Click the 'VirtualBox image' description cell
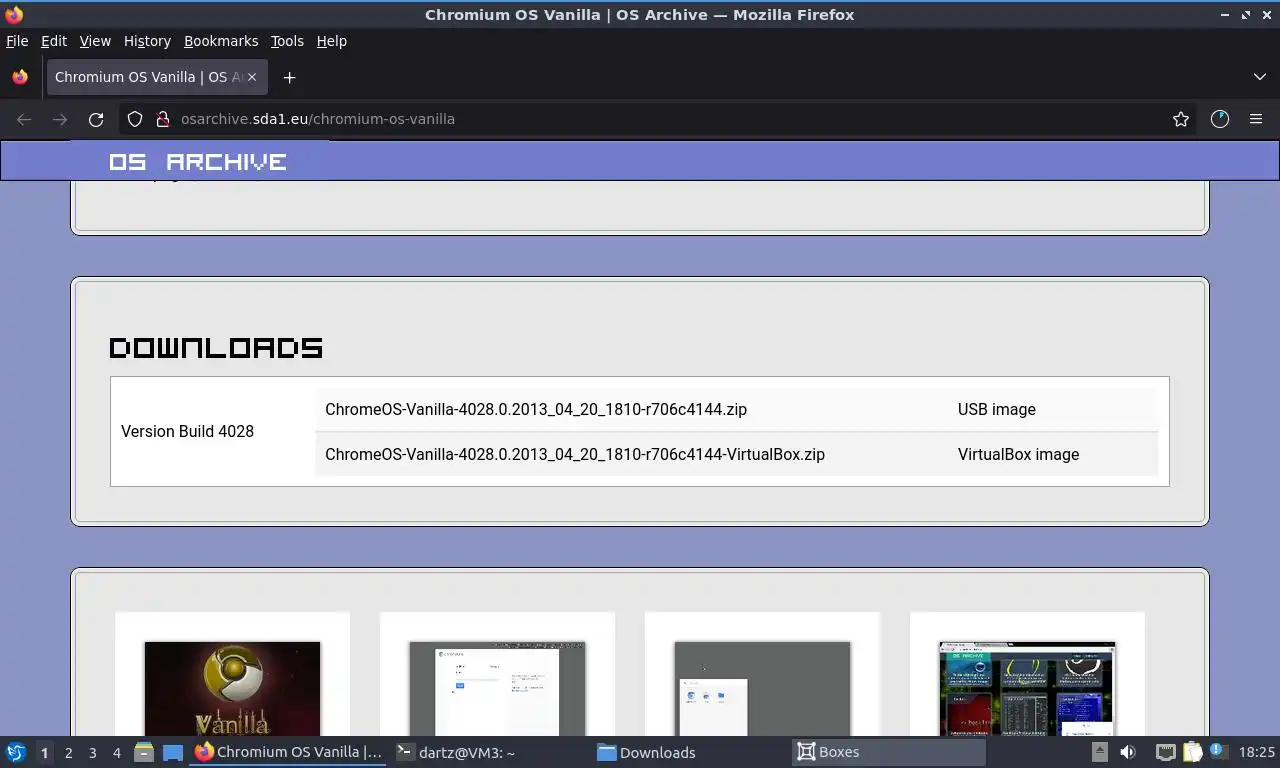The image size is (1280, 768). 1018,454
